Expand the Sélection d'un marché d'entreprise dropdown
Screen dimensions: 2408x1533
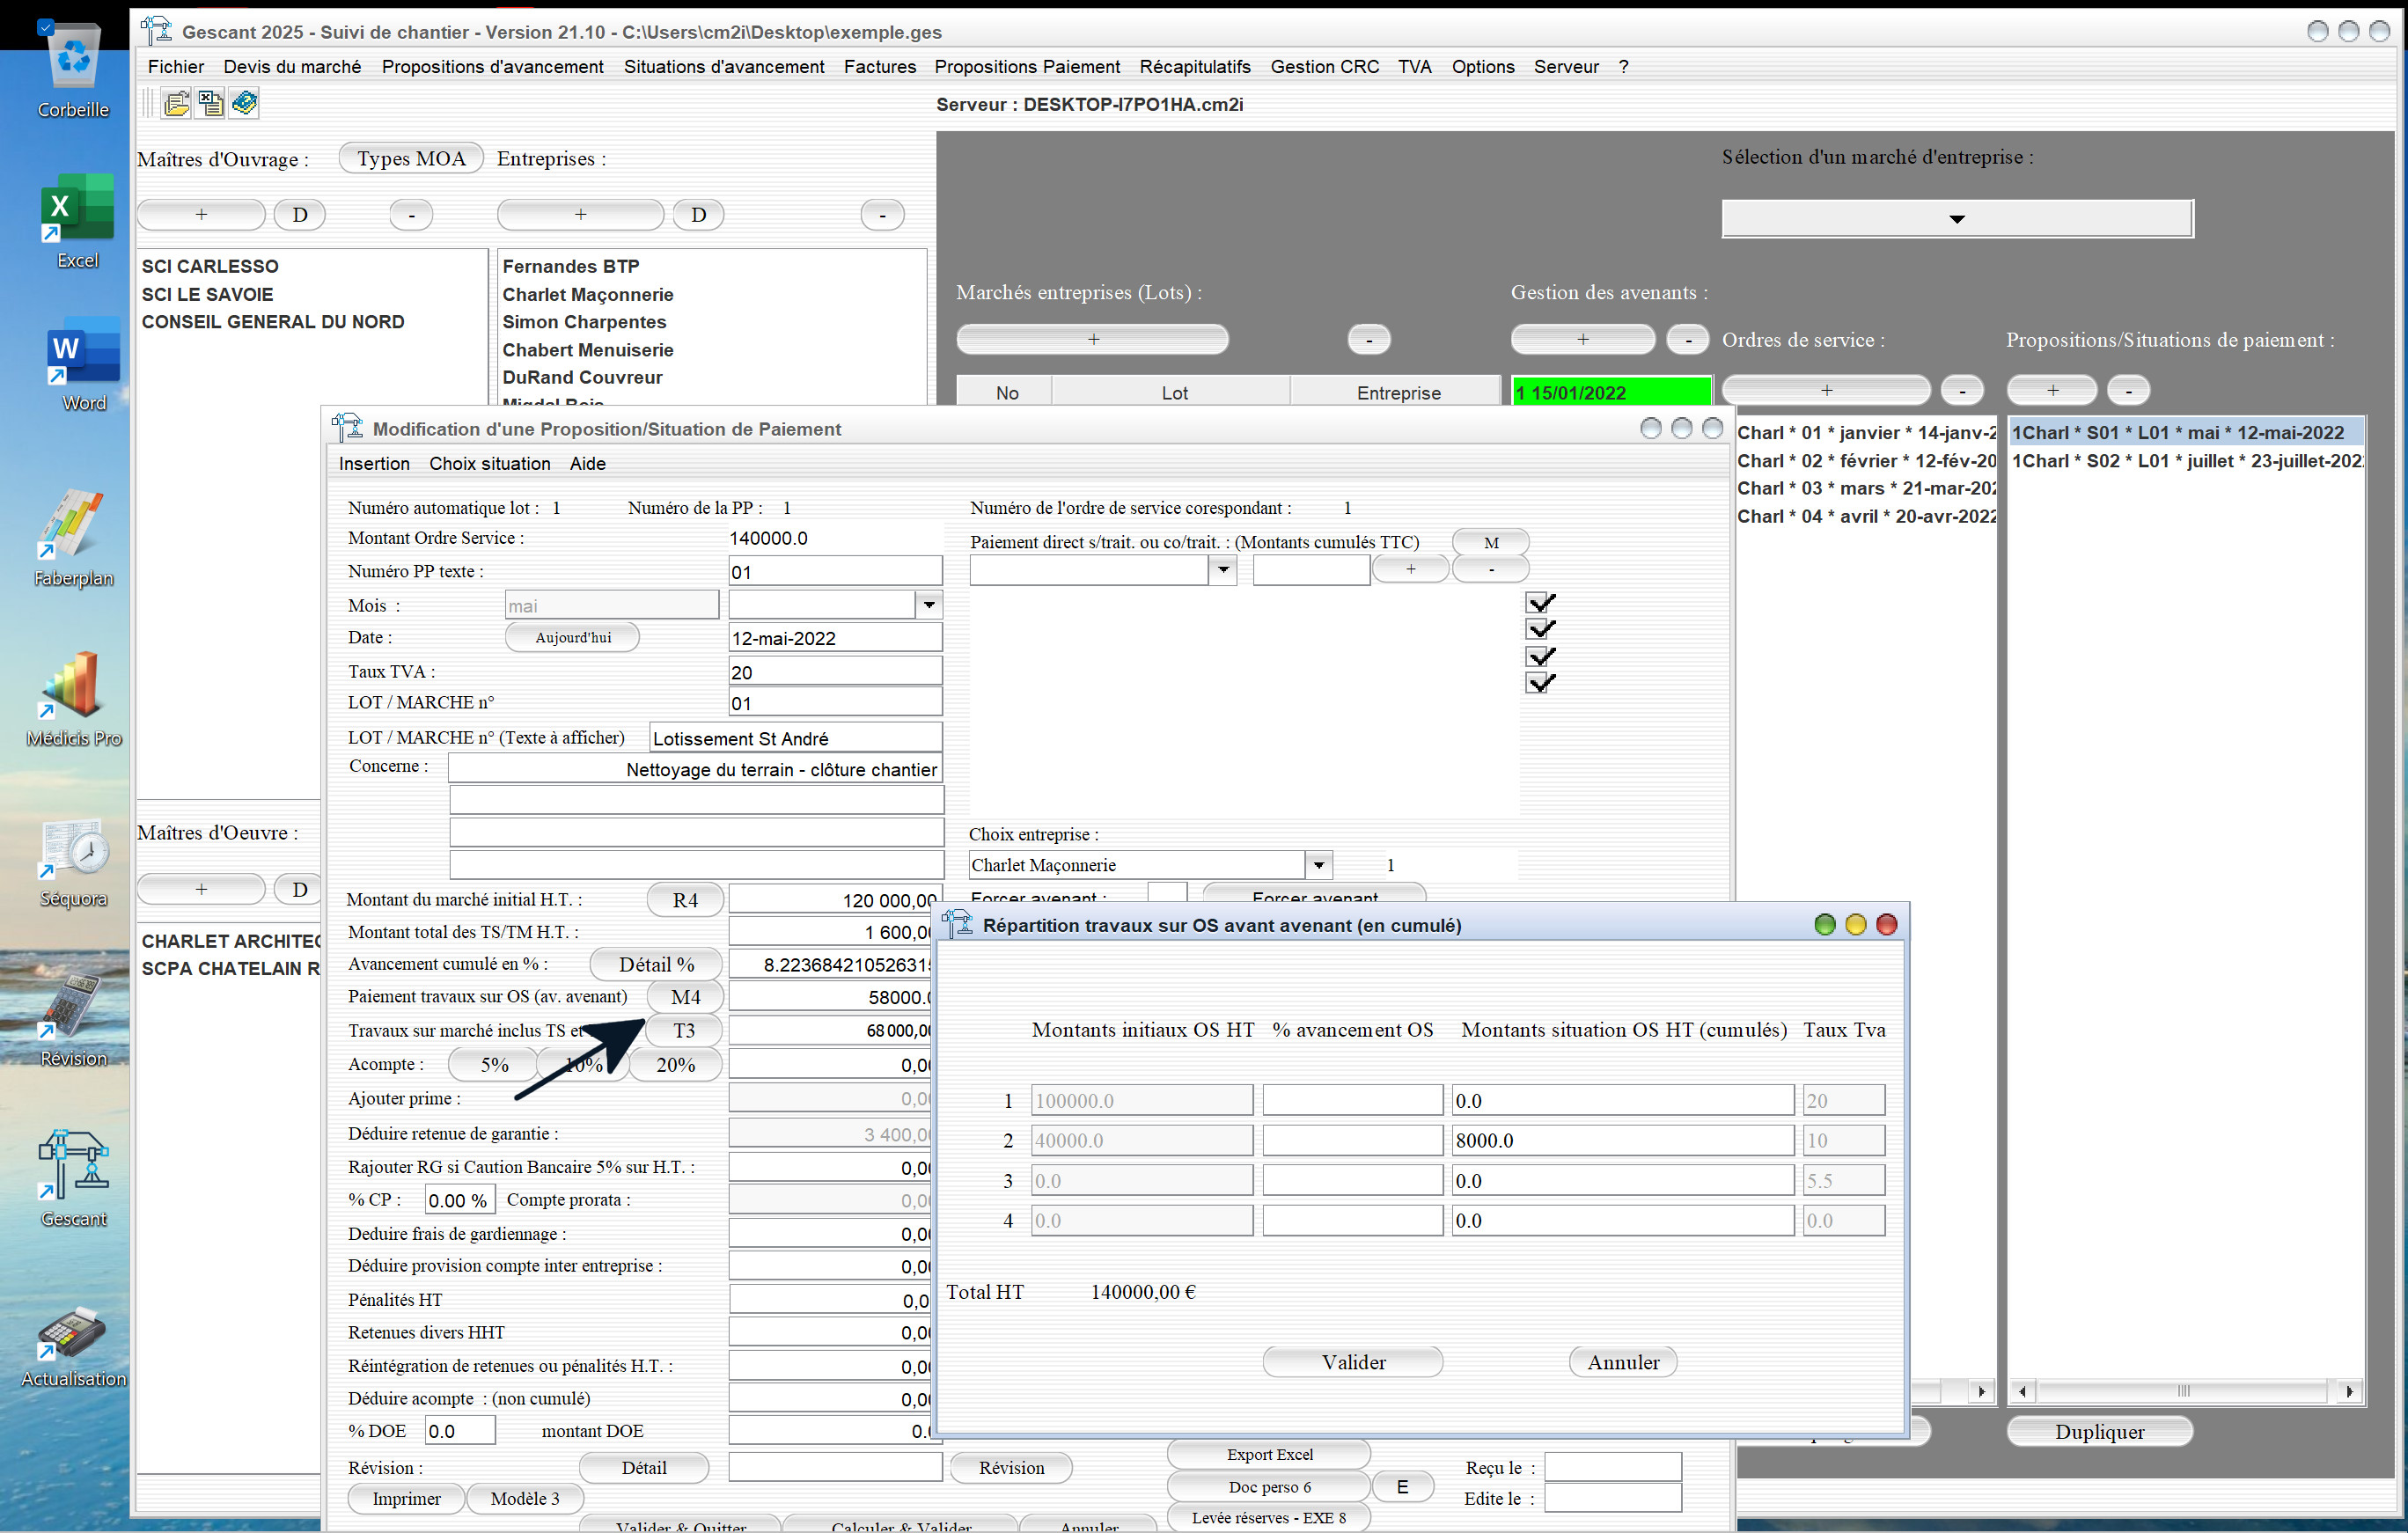tap(1957, 218)
